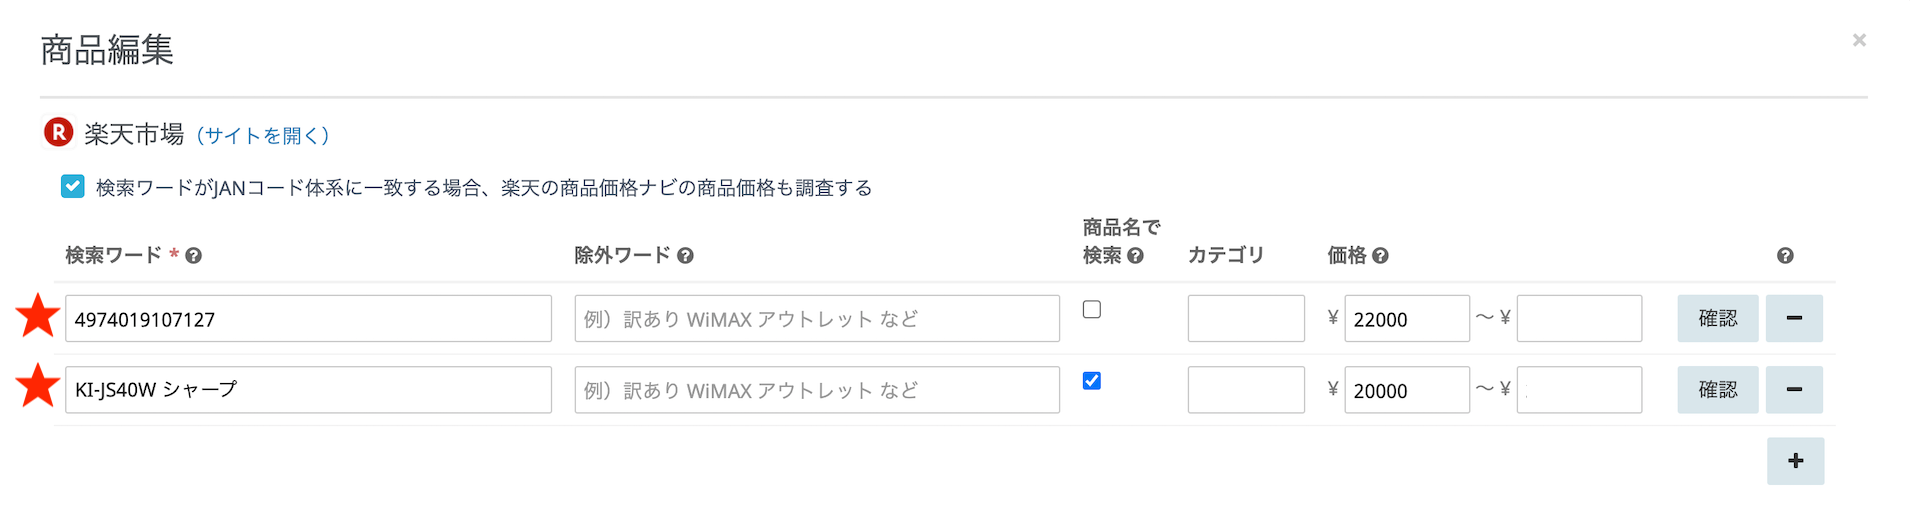Click the help icon beside 価格
Screen dimensions: 1910x513
click(1380, 256)
